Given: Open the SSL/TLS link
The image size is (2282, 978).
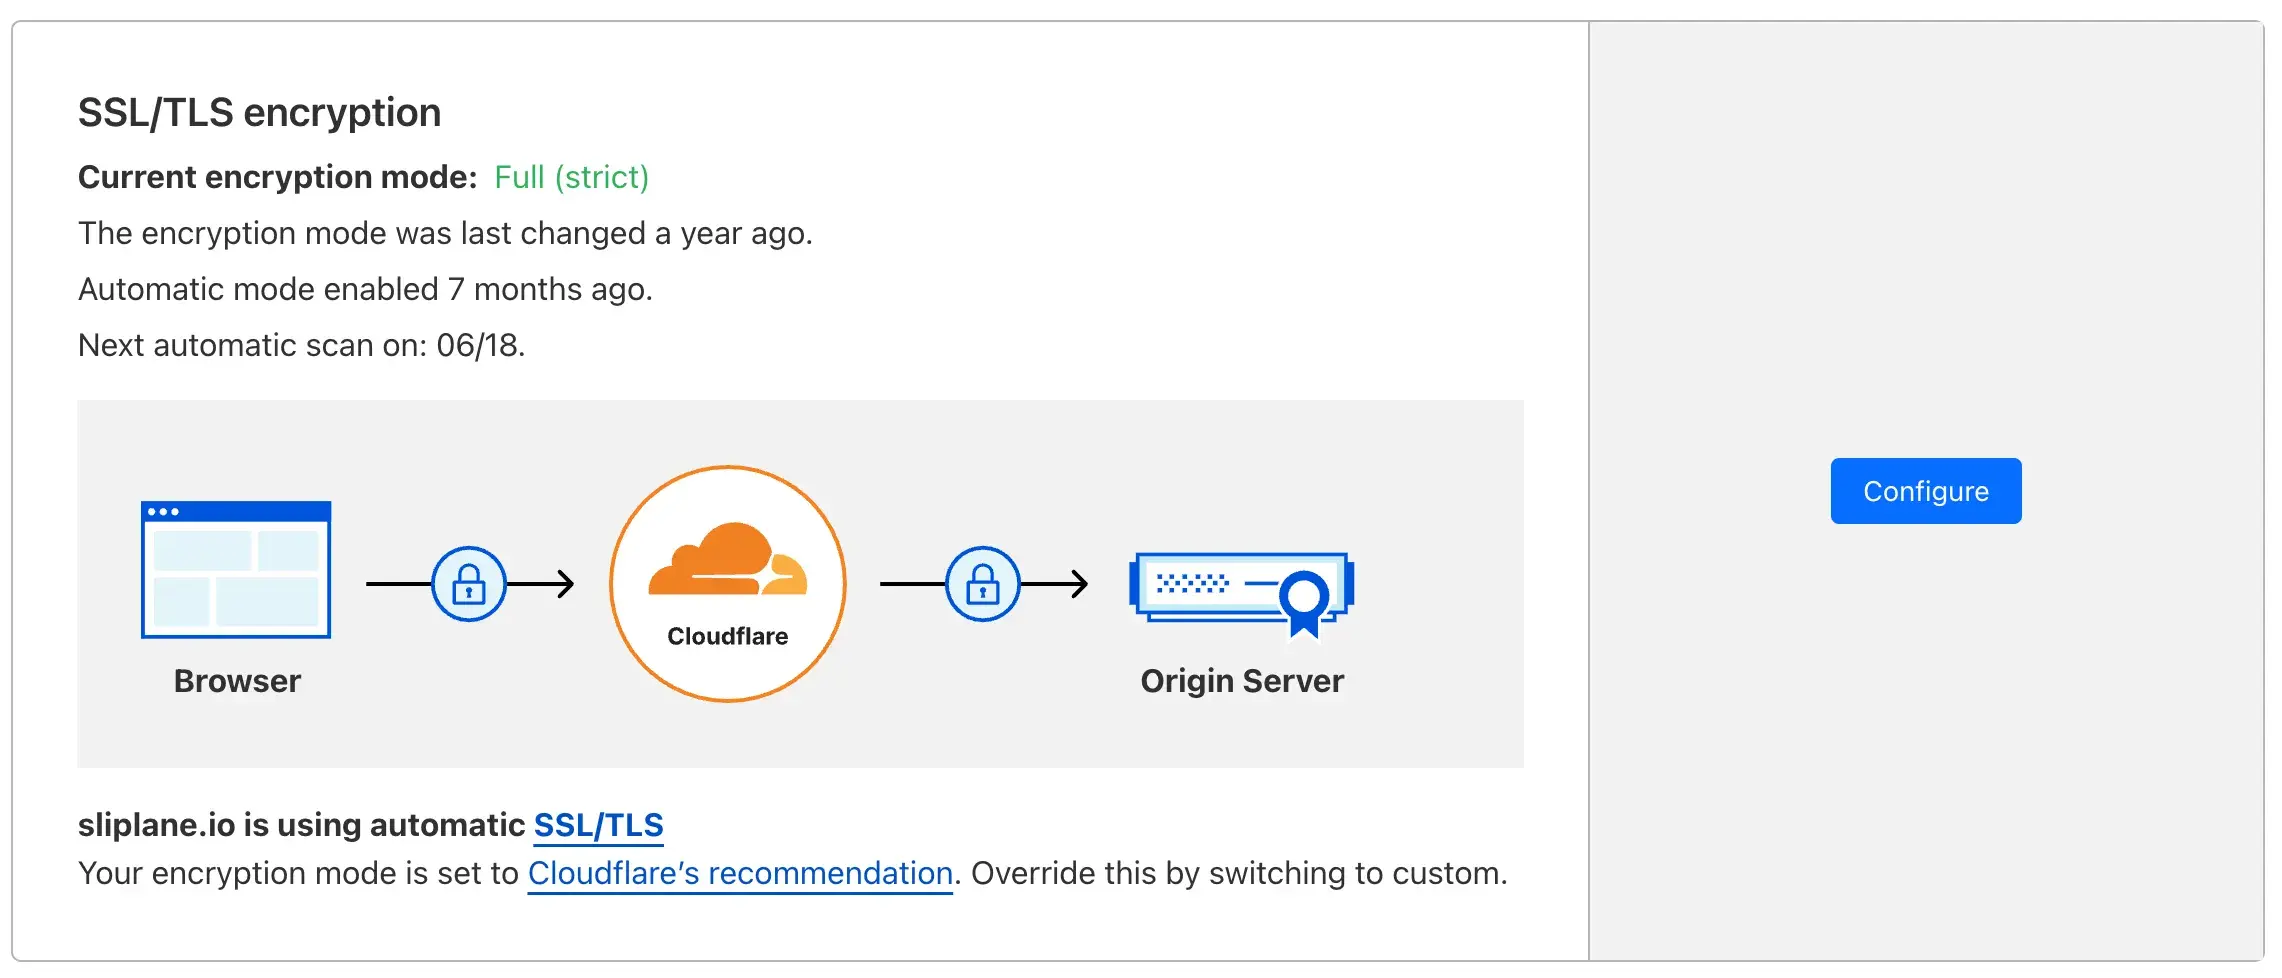Looking at the screenshot, I should tap(599, 824).
